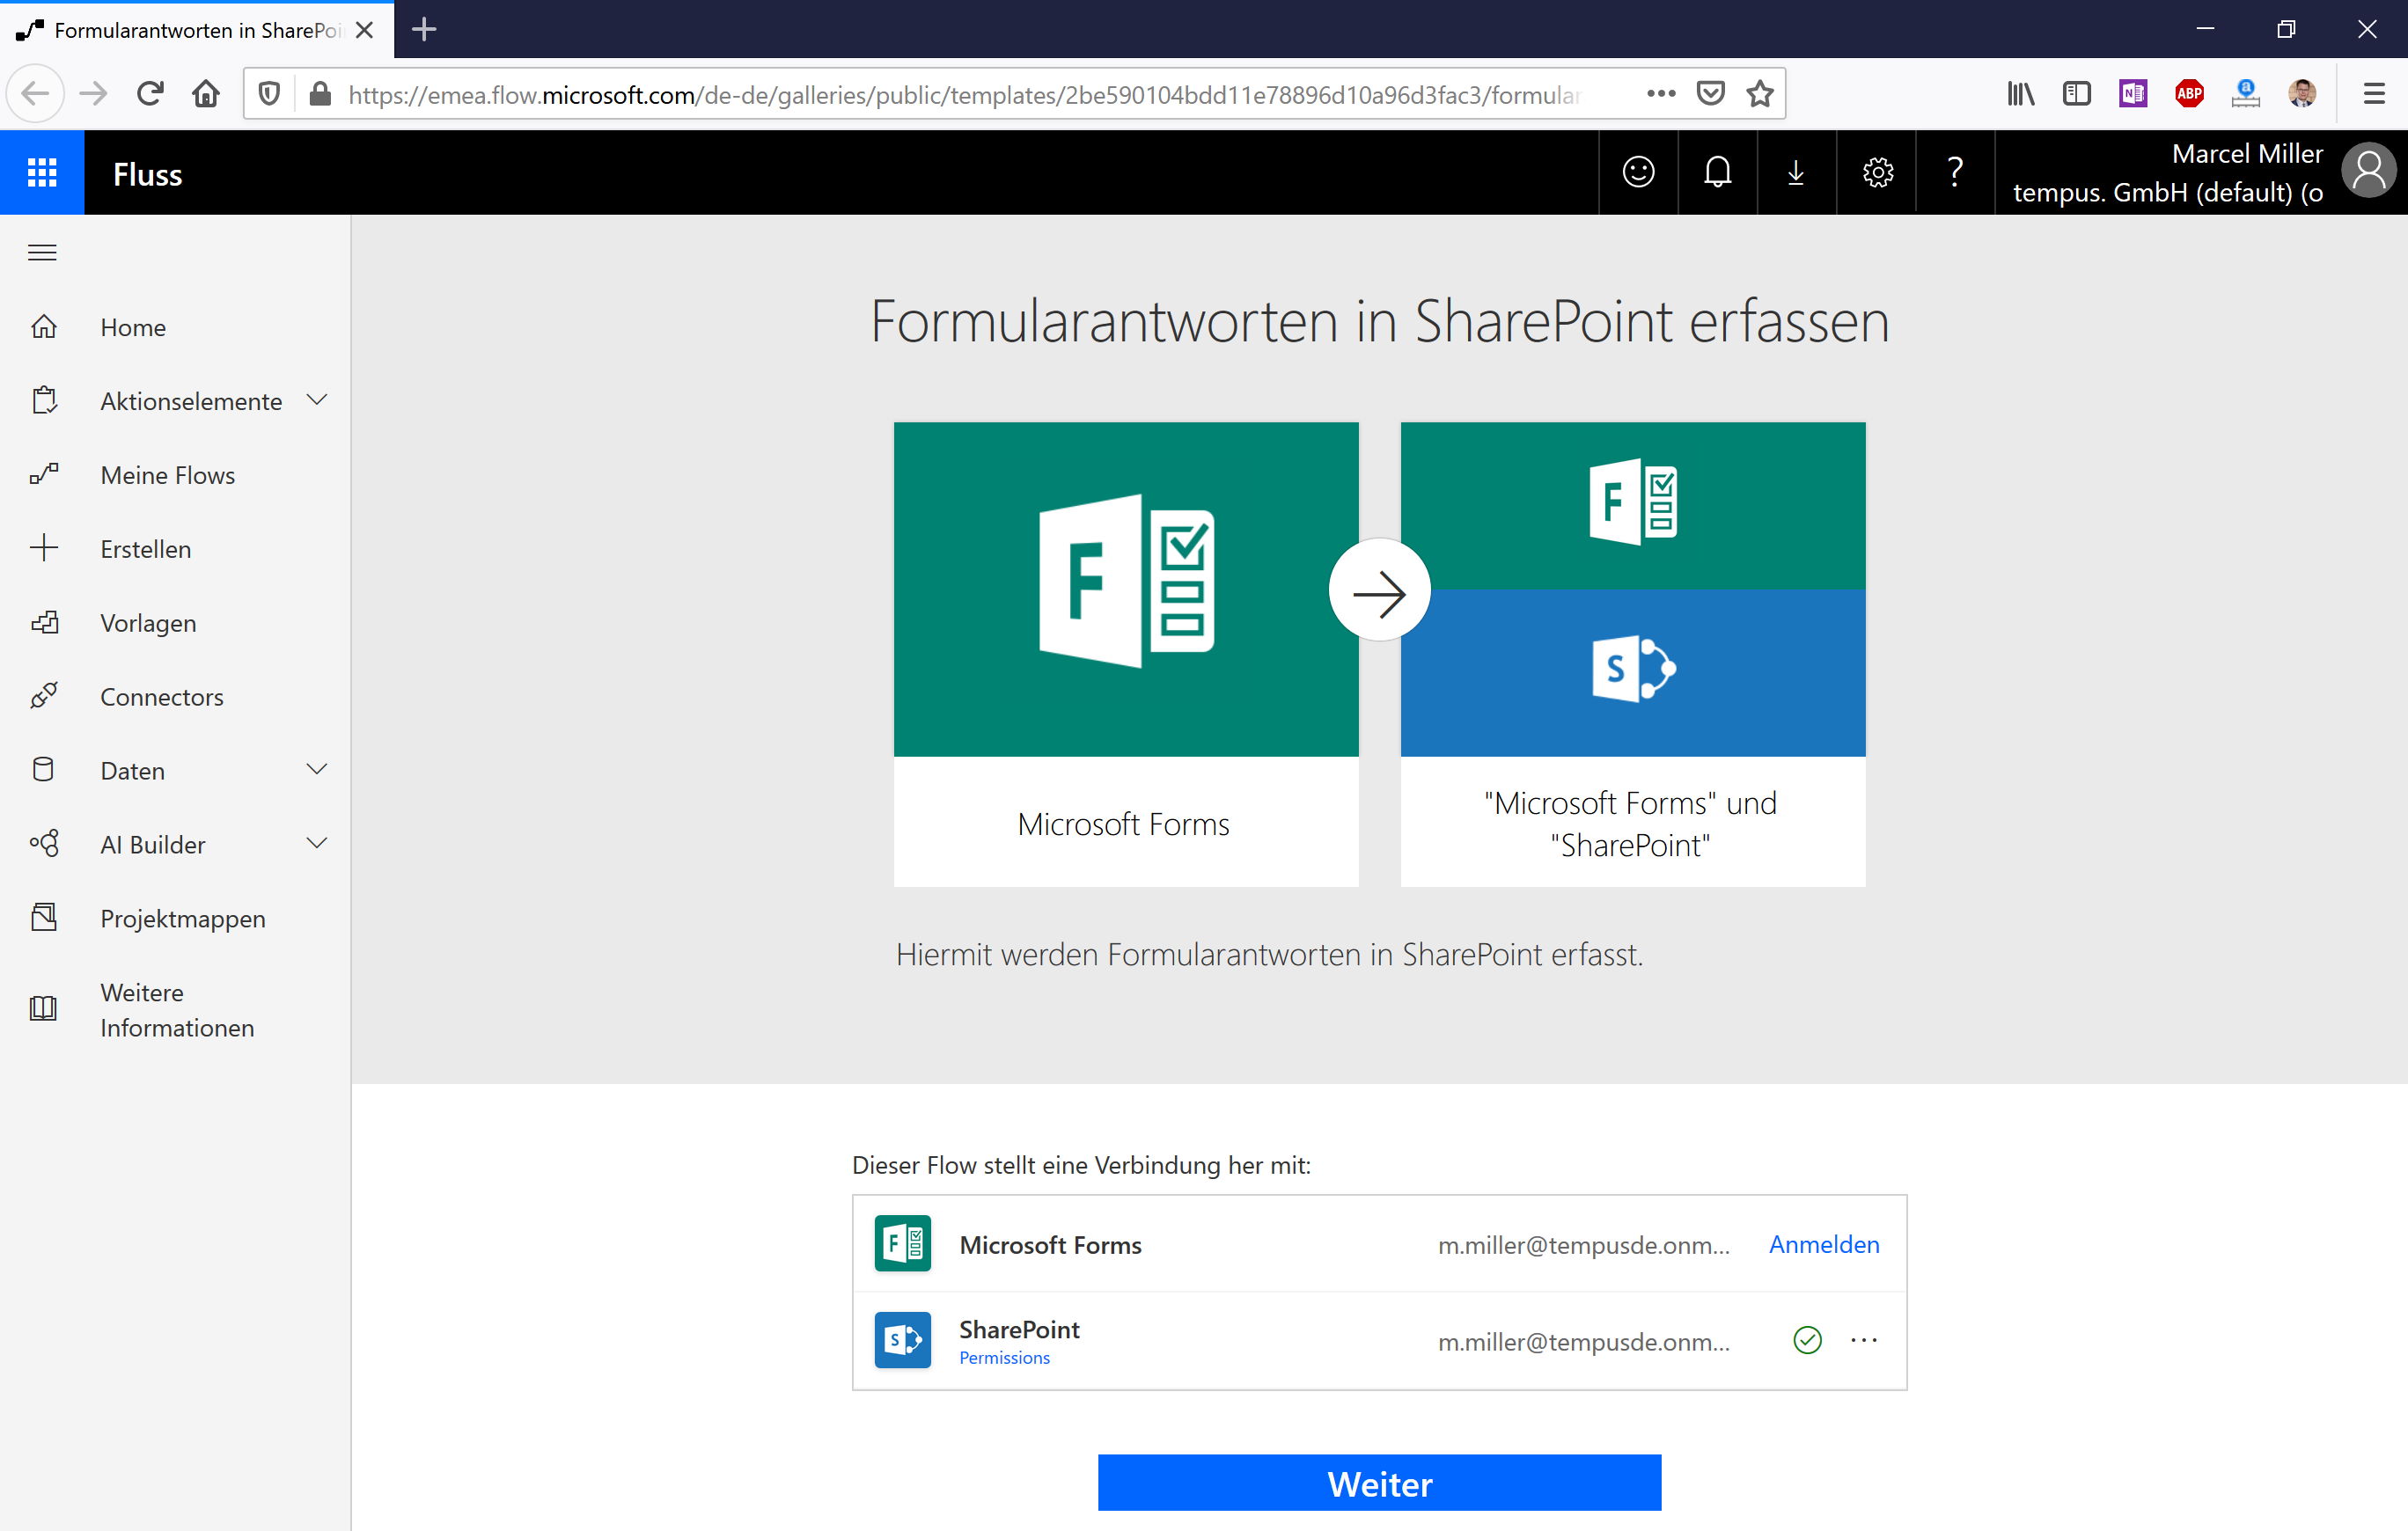Close the Formularantworten browser tab
This screenshot has height=1531, width=2408.
click(365, 30)
